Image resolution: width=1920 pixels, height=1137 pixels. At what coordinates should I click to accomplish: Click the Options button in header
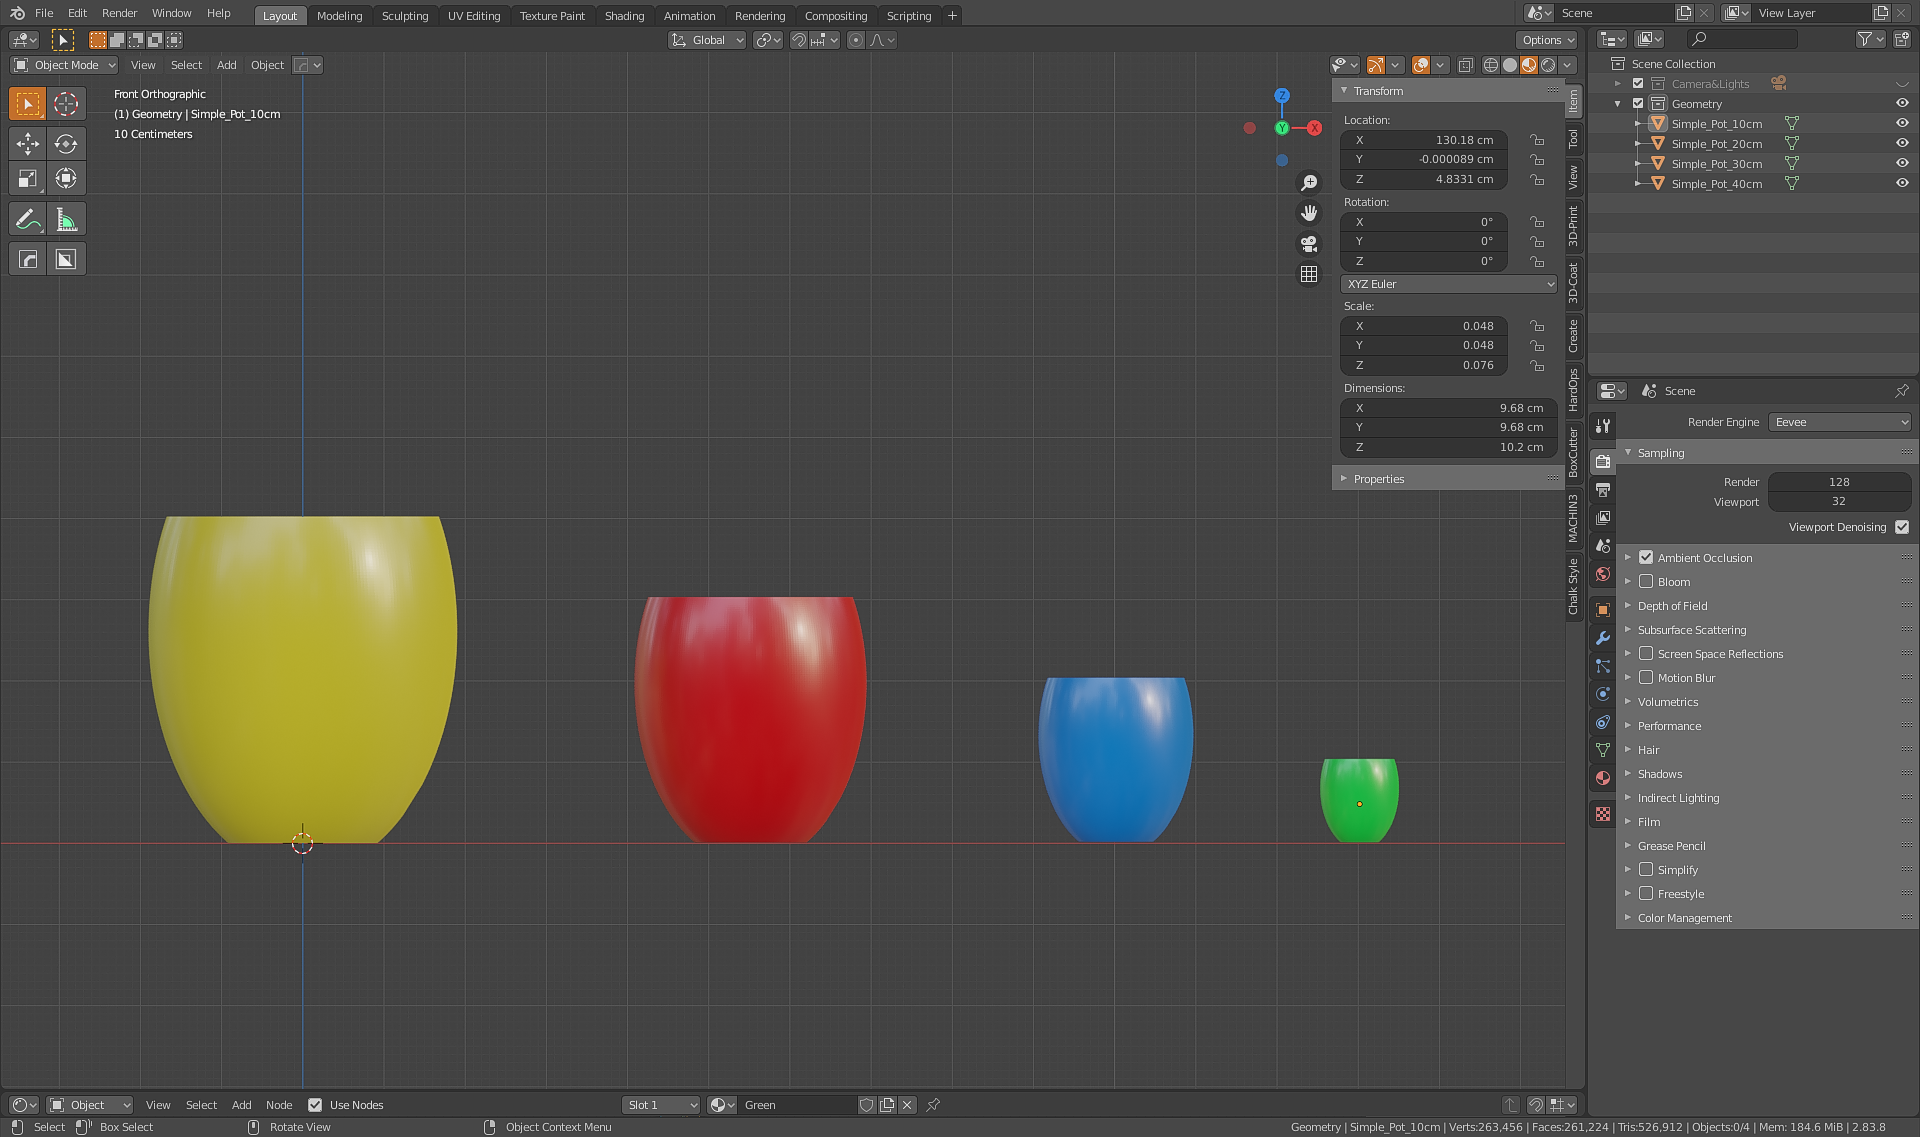click(x=1546, y=40)
